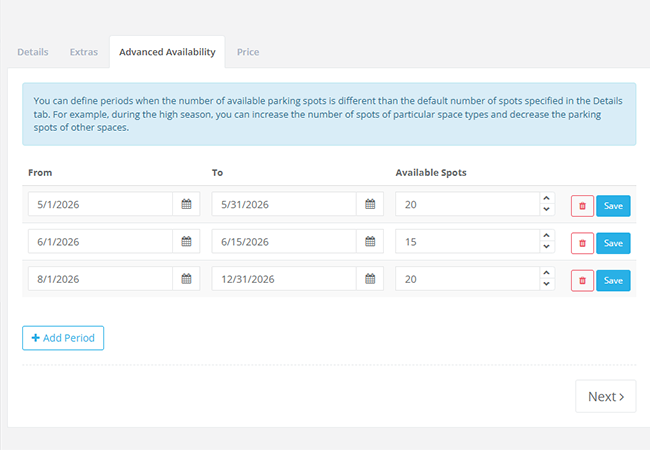Decrease available spots in the 5/1/2026 row

tap(546, 209)
